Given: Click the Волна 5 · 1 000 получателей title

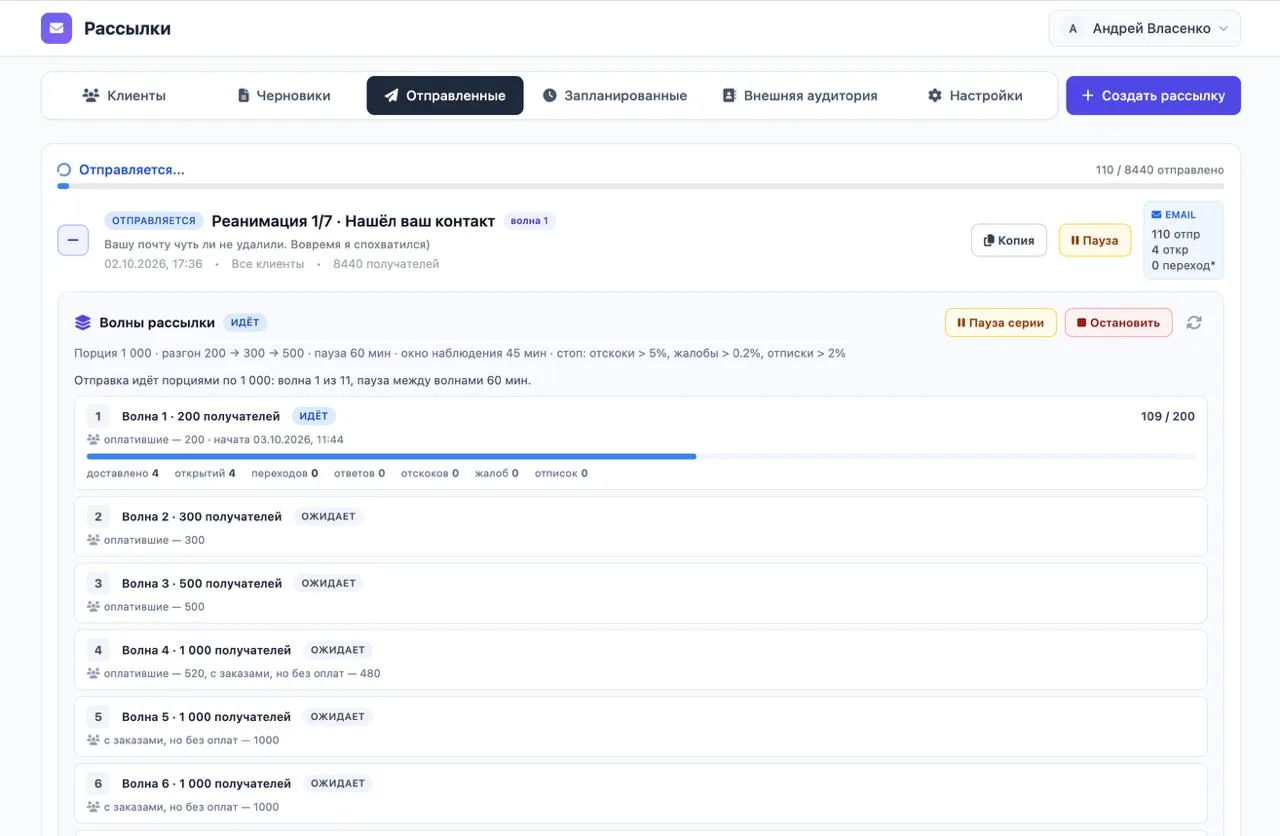Looking at the screenshot, I should click(206, 717).
